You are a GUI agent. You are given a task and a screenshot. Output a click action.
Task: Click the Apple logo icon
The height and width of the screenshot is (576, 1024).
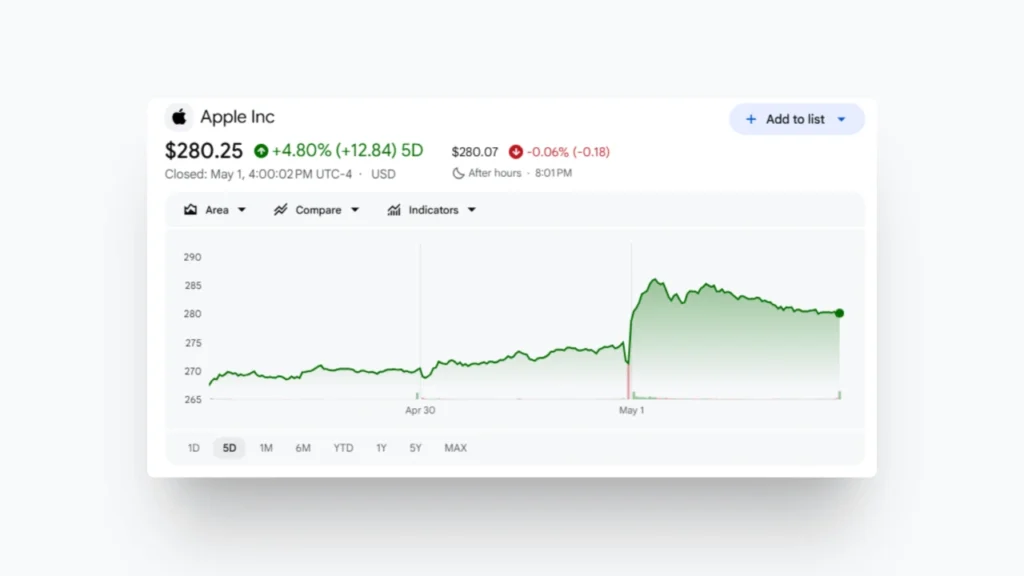coord(179,117)
